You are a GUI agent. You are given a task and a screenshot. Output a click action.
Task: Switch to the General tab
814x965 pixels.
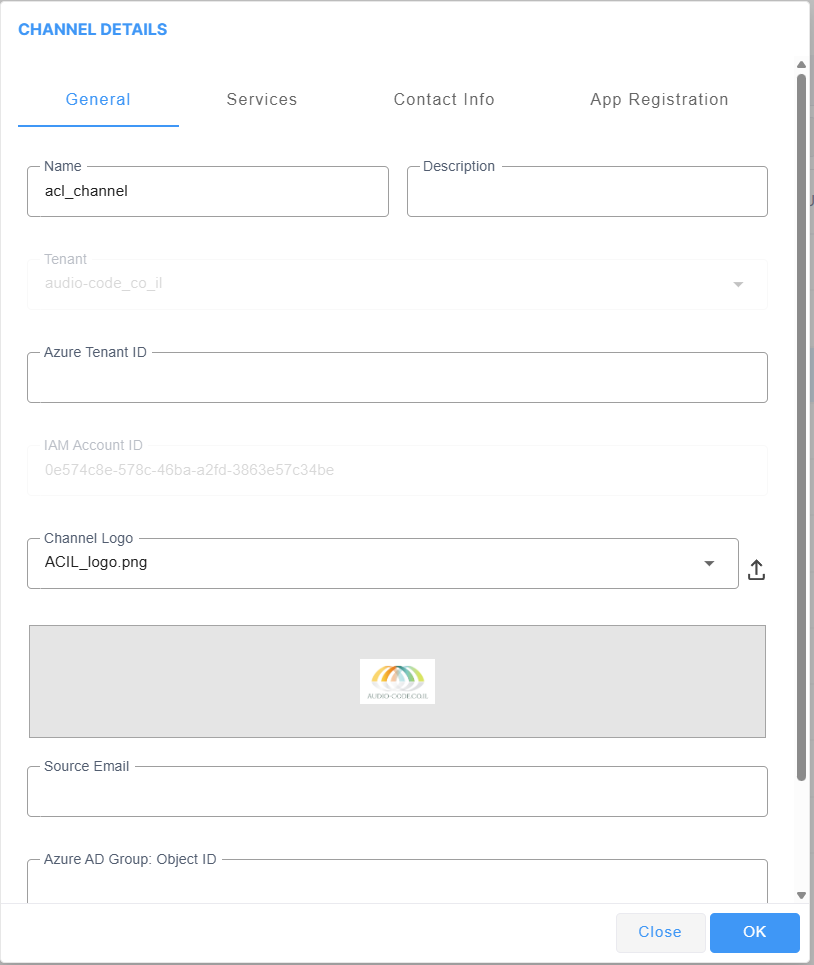click(98, 100)
